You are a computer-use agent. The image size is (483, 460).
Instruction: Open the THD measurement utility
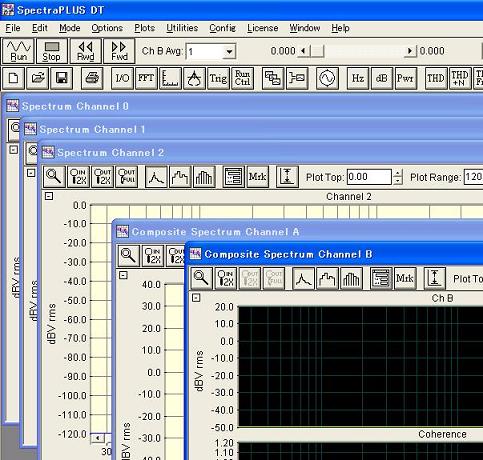pos(436,78)
